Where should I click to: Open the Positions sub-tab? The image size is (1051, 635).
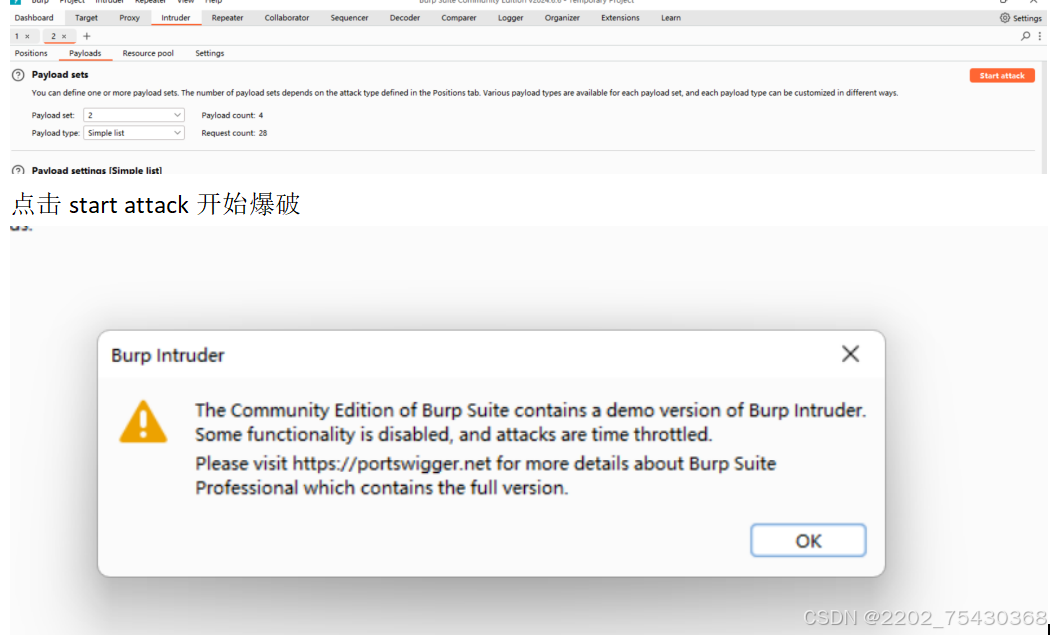31,53
